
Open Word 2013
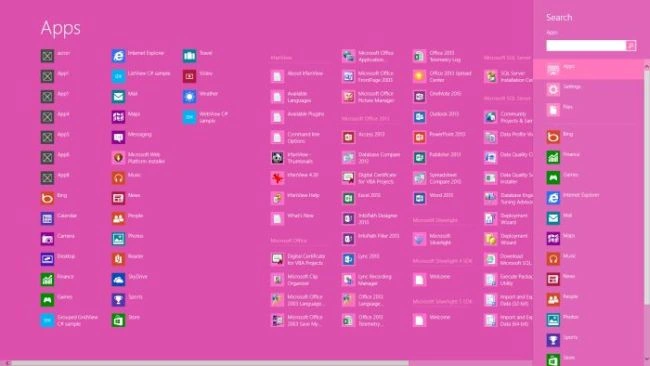click(x=433, y=198)
